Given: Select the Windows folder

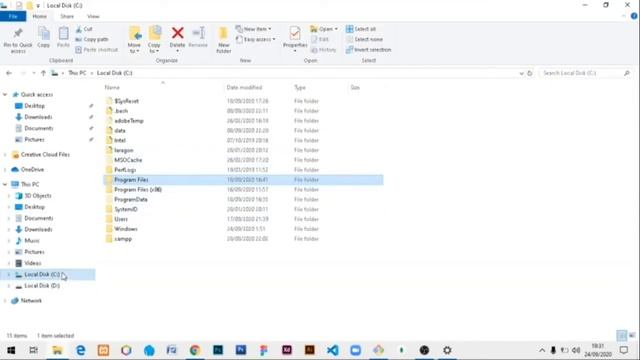Looking at the screenshot, I should click(x=126, y=229).
